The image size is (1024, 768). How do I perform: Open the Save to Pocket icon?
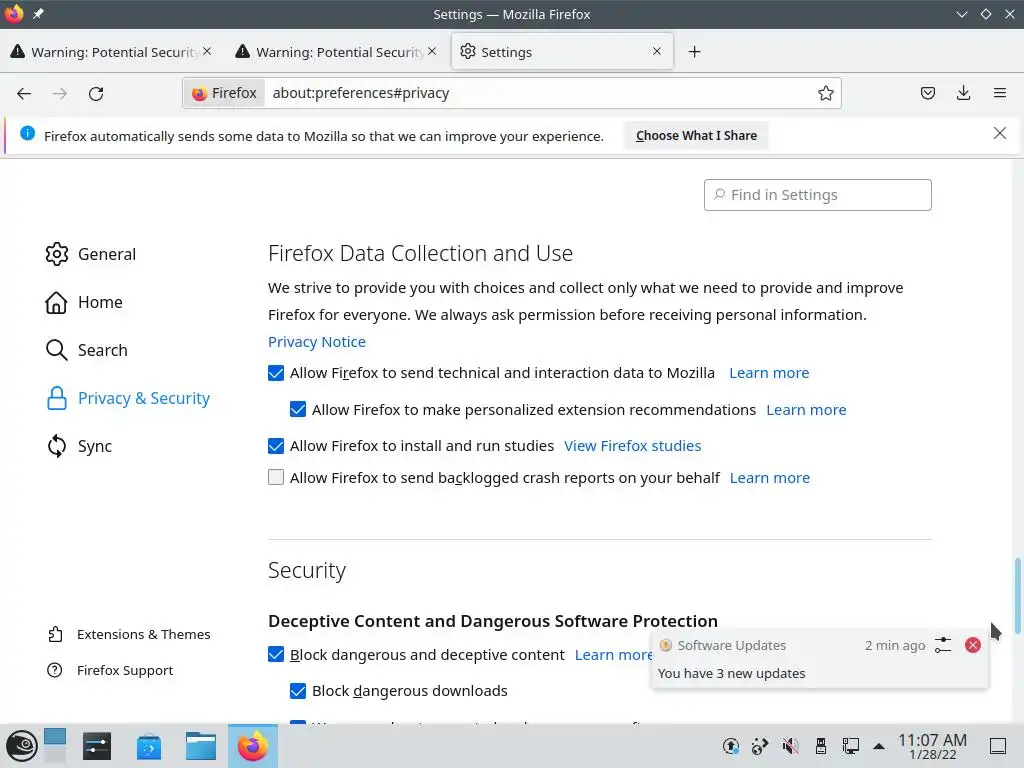pyautogui.click(x=928, y=93)
